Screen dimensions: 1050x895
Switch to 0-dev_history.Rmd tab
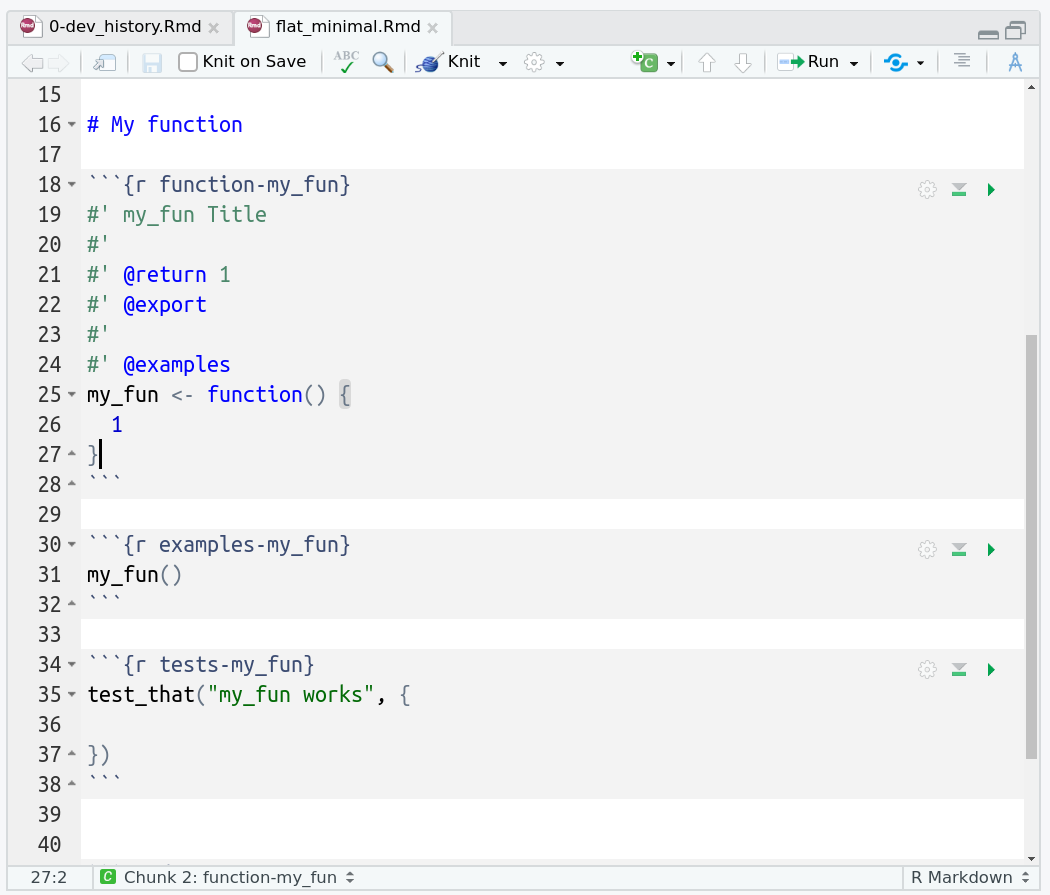[x=125, y=27]
